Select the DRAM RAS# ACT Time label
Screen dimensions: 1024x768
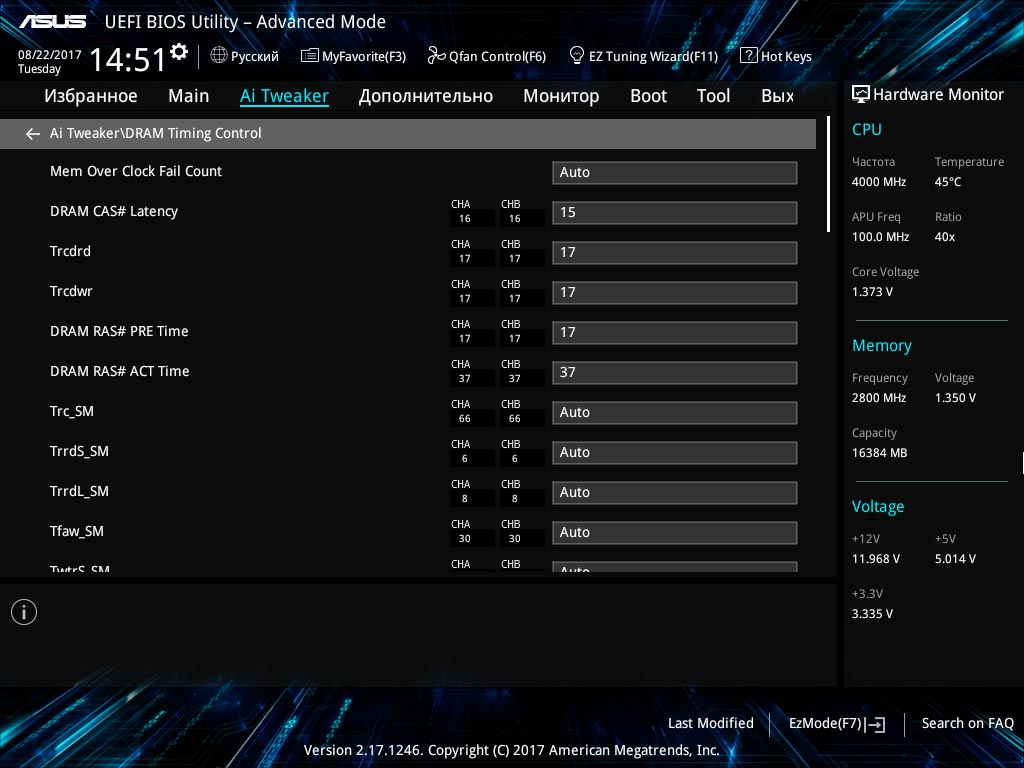click(120, 371)
